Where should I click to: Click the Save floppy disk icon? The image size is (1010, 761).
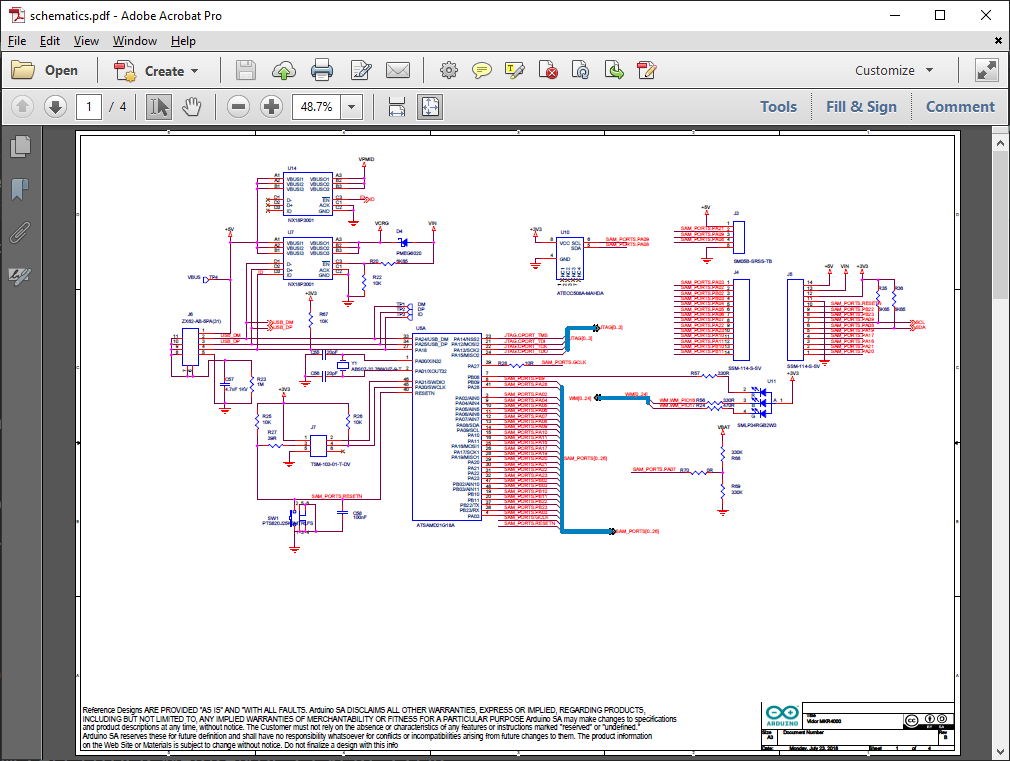tap(245, 70)
